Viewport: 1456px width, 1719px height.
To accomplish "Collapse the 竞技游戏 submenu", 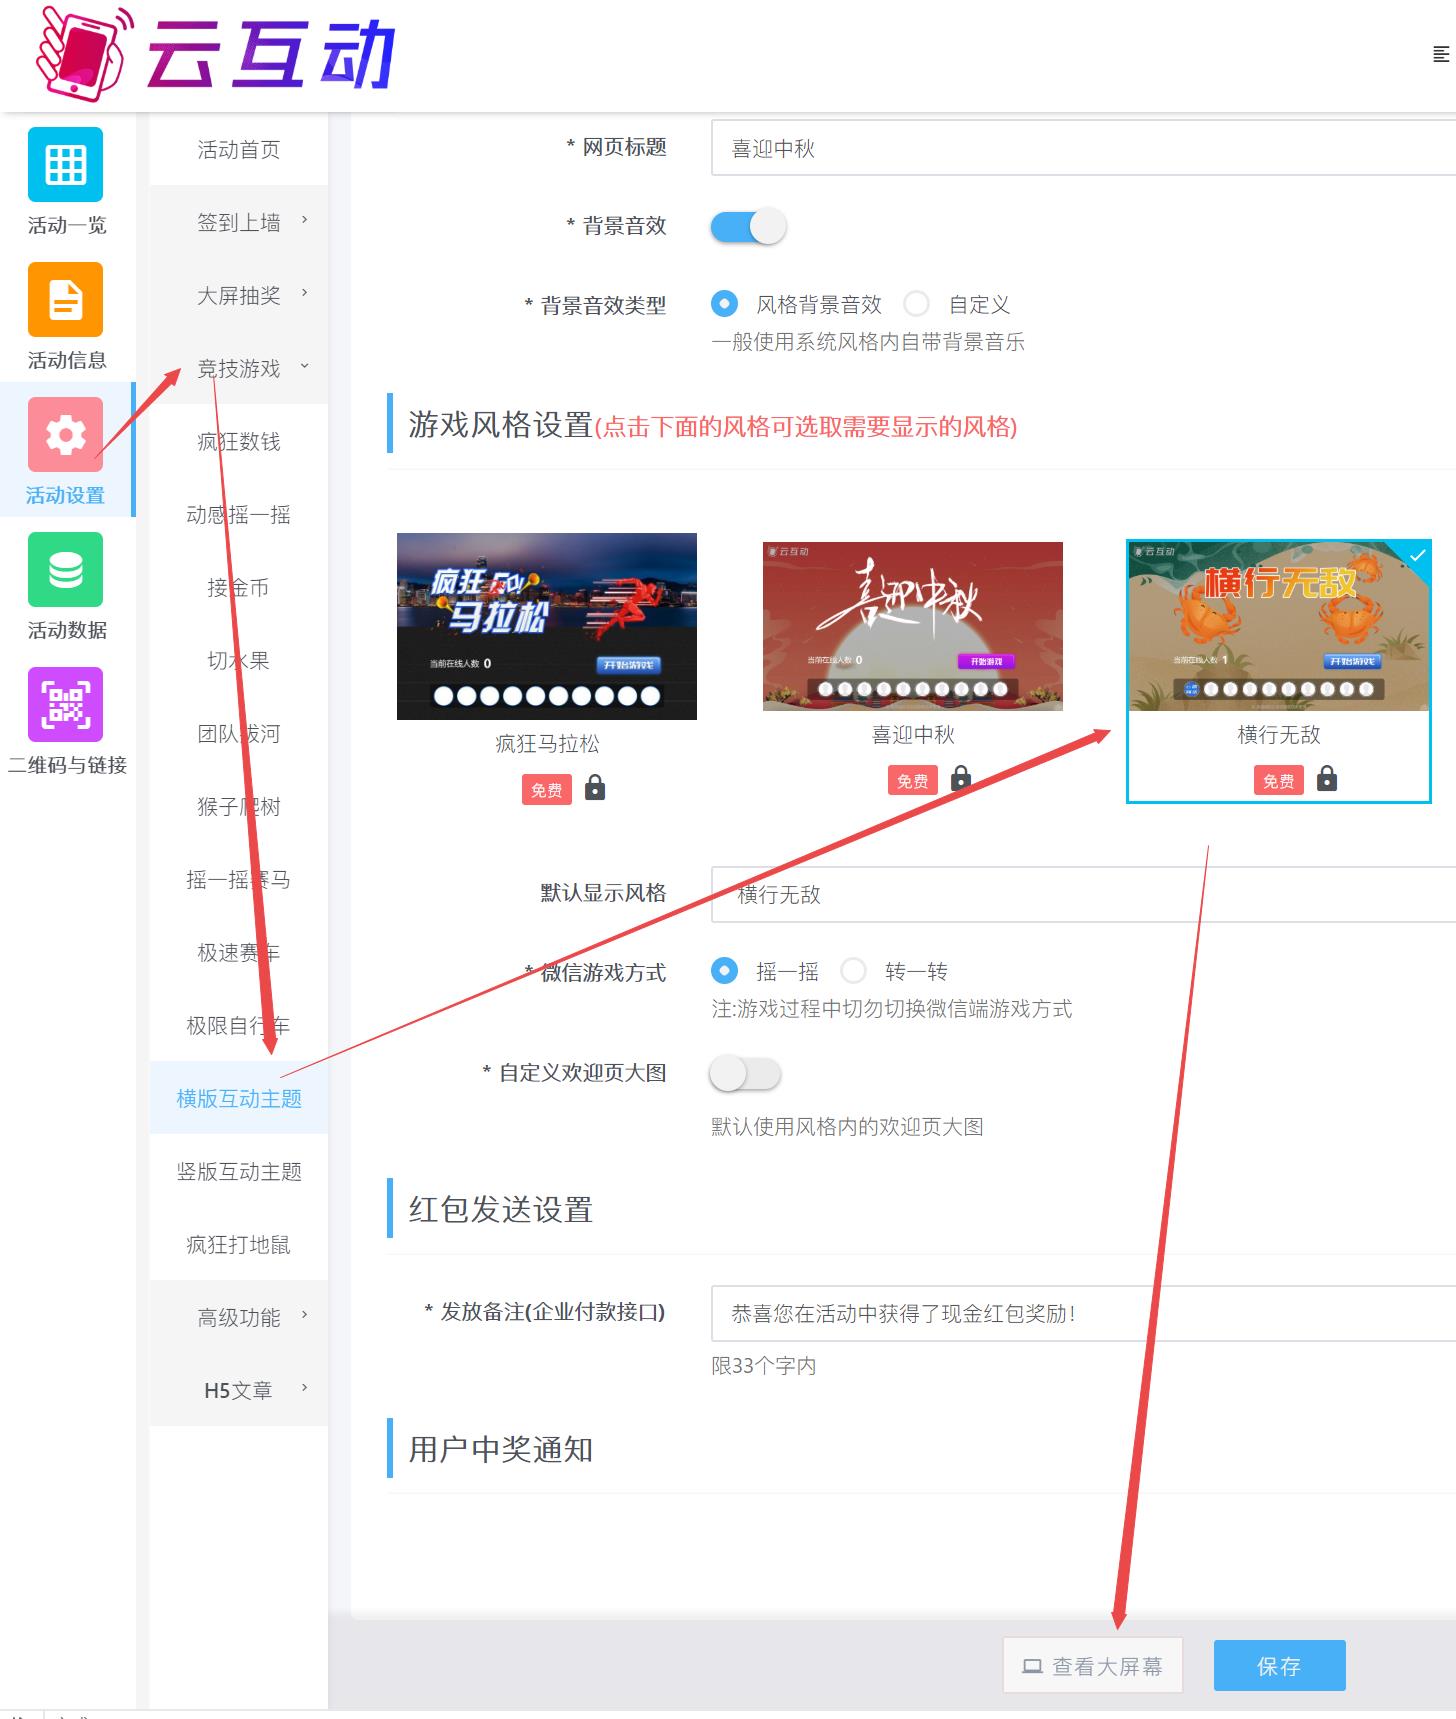I will pos(239,369).
